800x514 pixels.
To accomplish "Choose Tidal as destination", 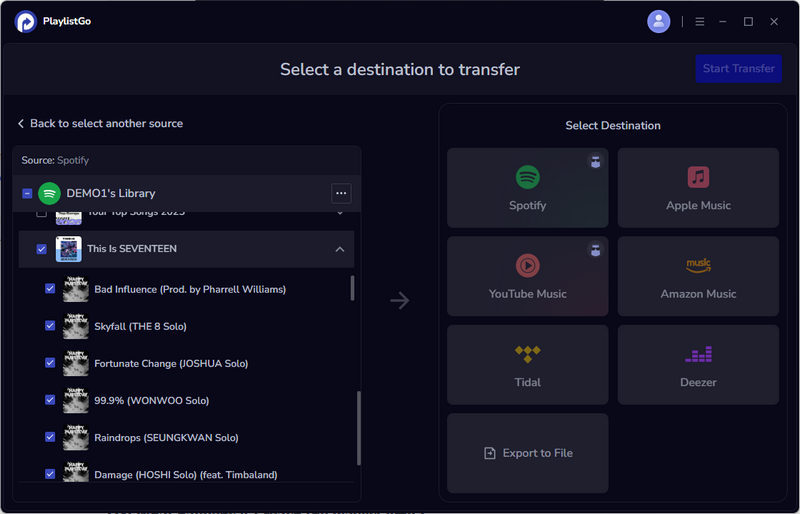I will click(528, 364).
